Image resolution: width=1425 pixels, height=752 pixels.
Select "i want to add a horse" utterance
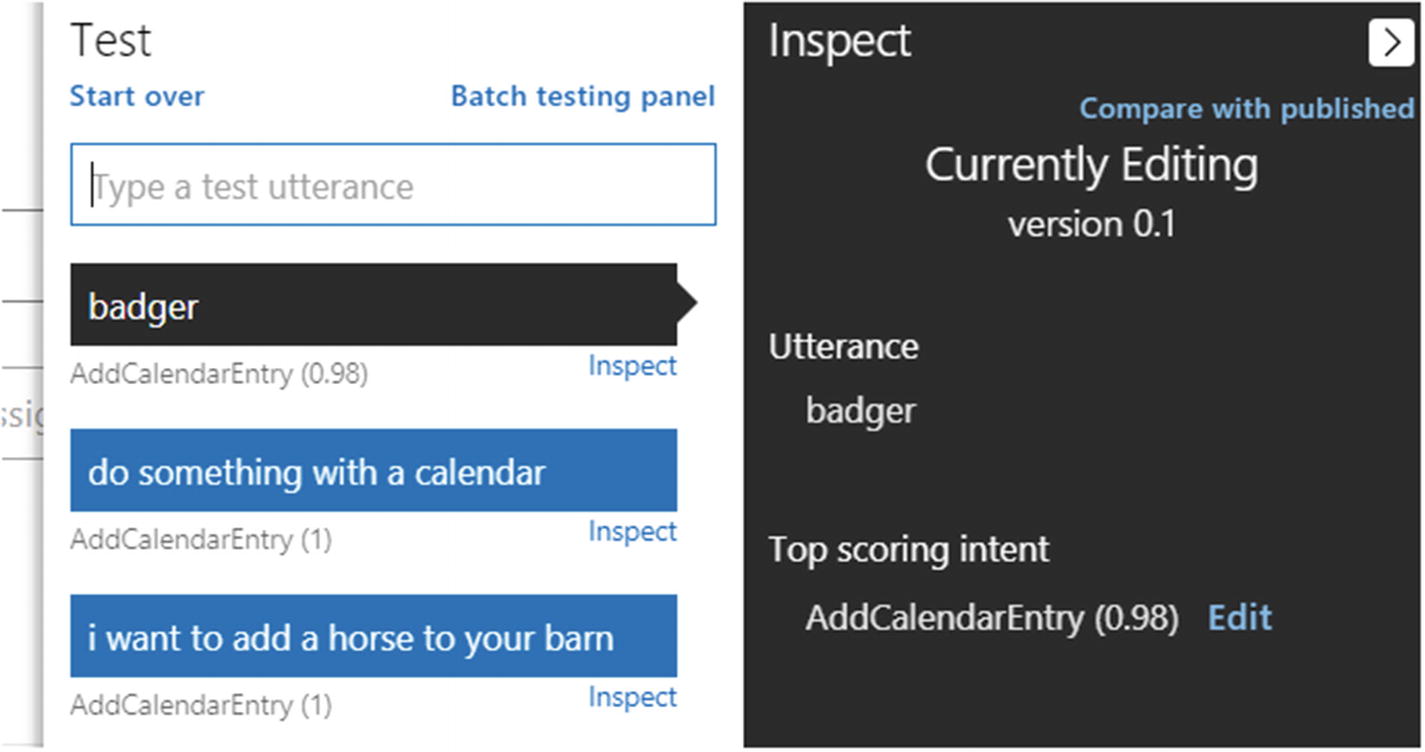coord(373,637)
